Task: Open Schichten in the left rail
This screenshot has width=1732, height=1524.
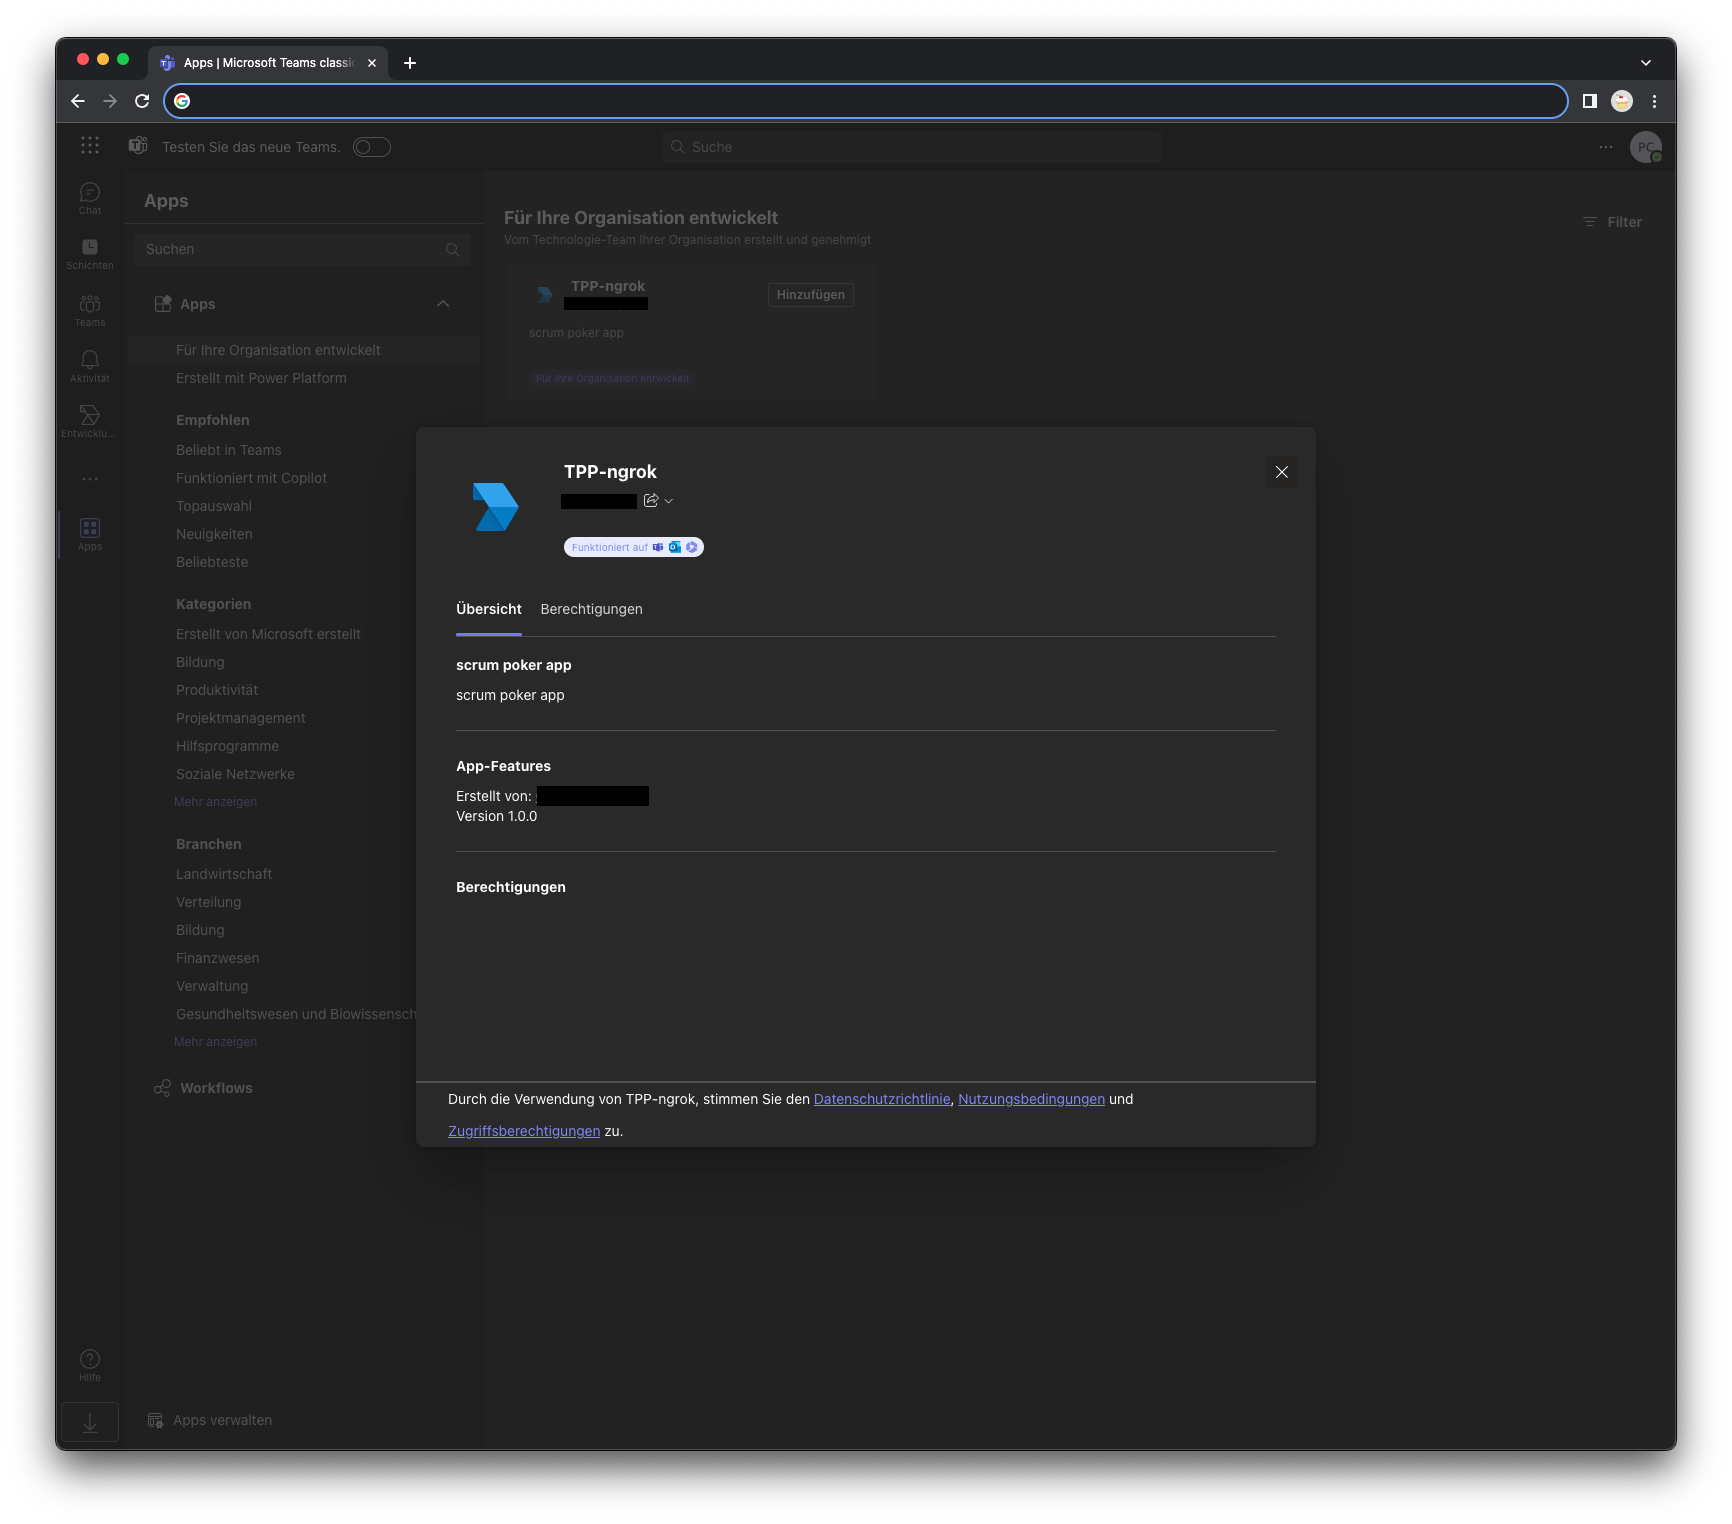Action: coord(90,253)
